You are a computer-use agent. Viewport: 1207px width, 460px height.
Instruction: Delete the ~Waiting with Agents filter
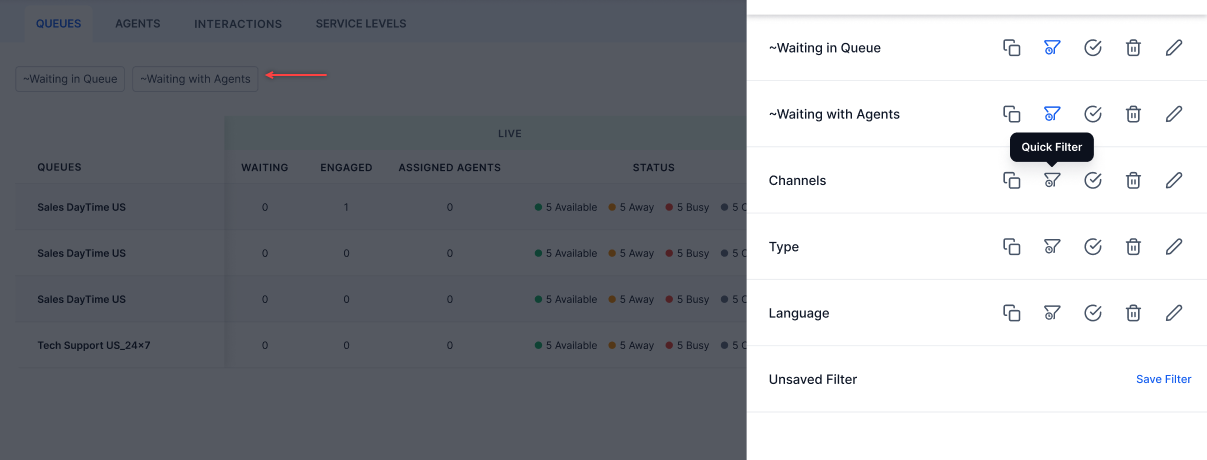[1133, 114]
